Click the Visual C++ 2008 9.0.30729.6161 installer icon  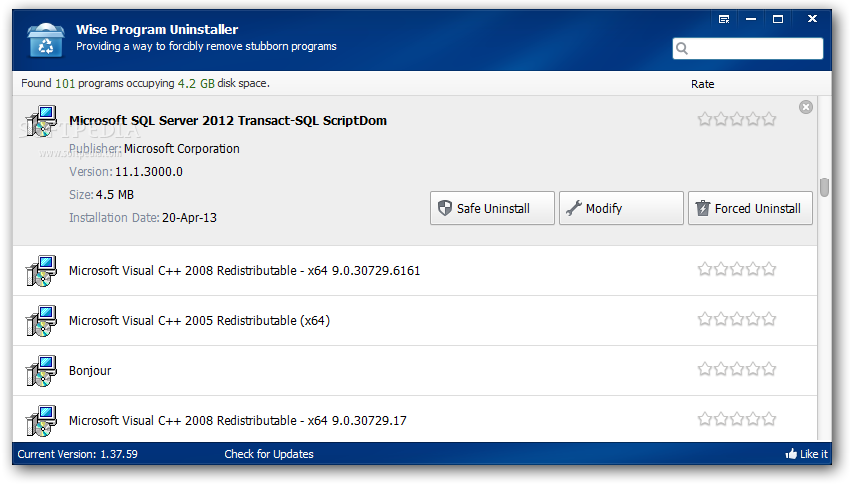point(41,270)
